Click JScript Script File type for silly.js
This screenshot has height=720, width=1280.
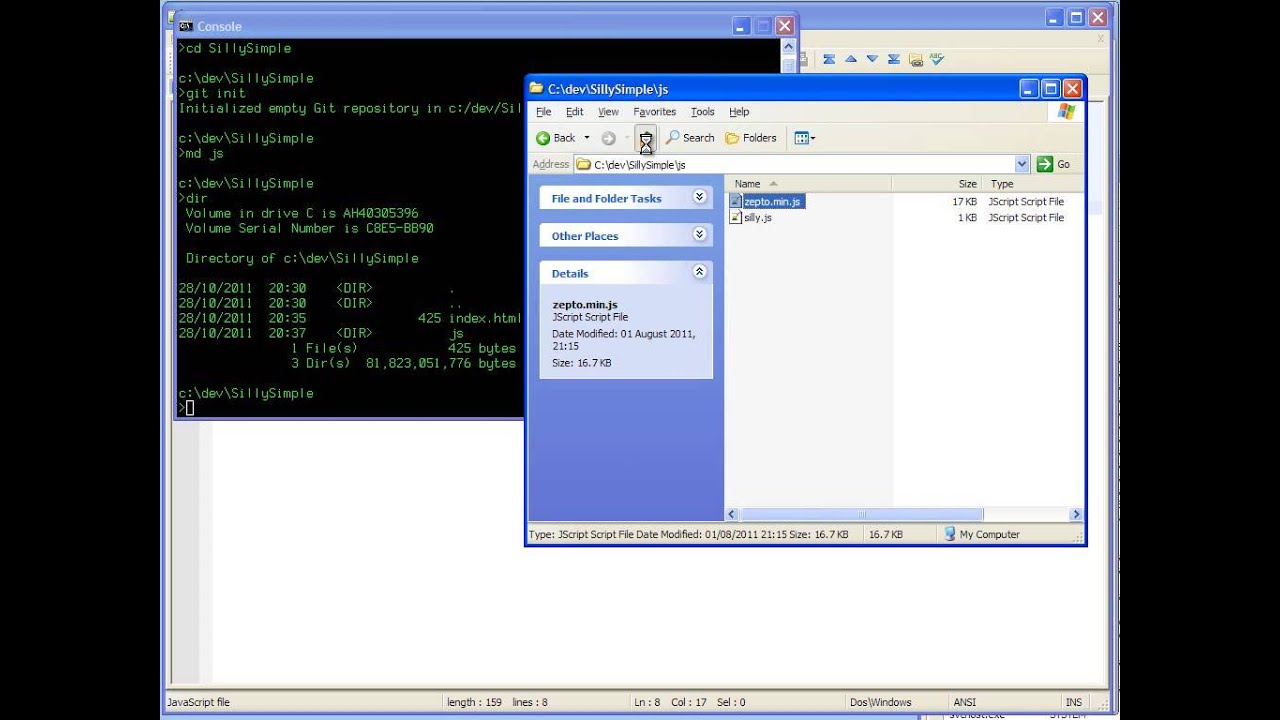(1026, 218)
